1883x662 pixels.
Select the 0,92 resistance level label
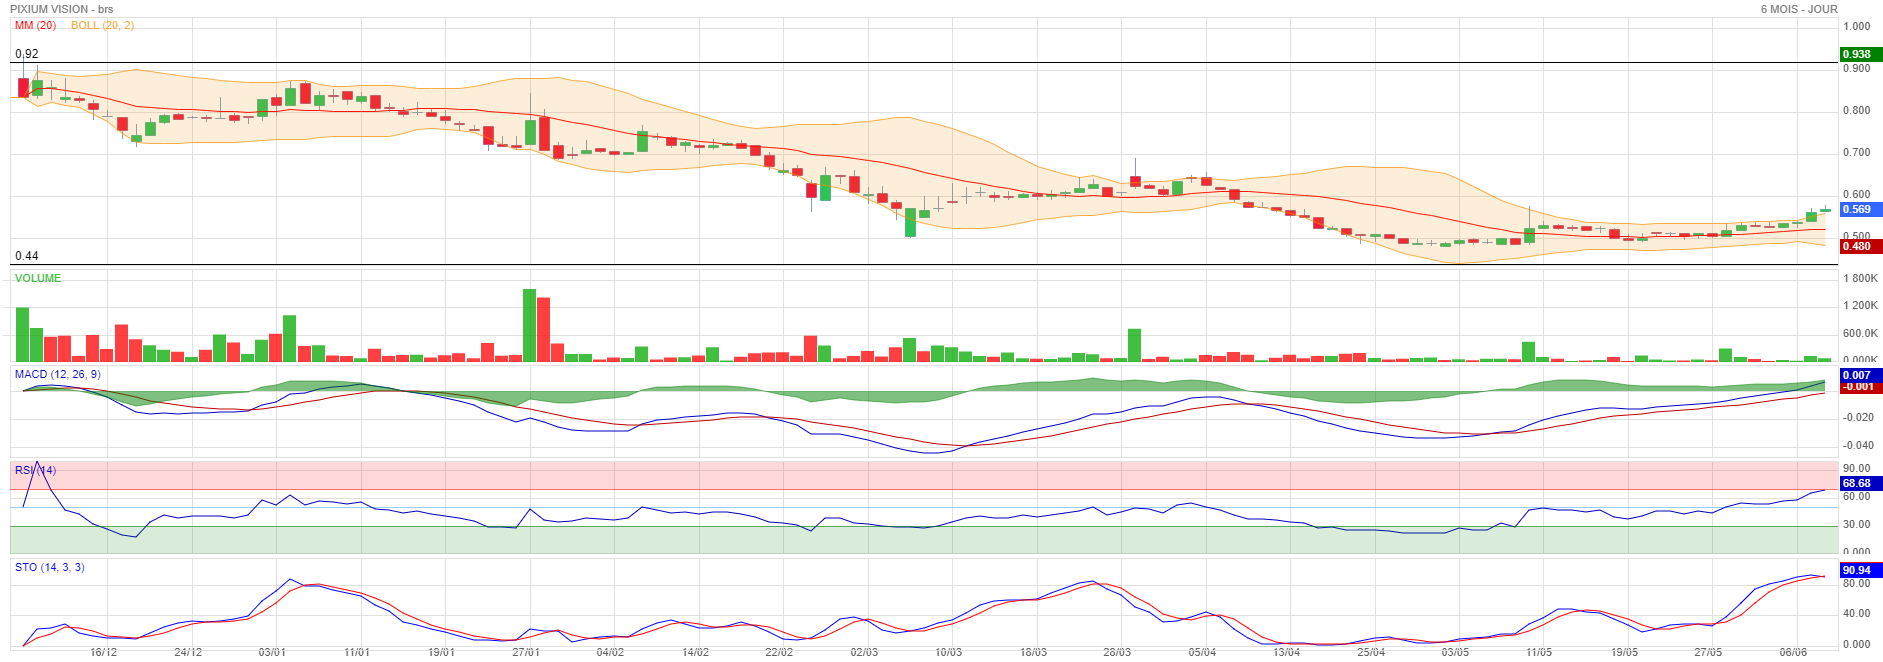tap(27, 54)
